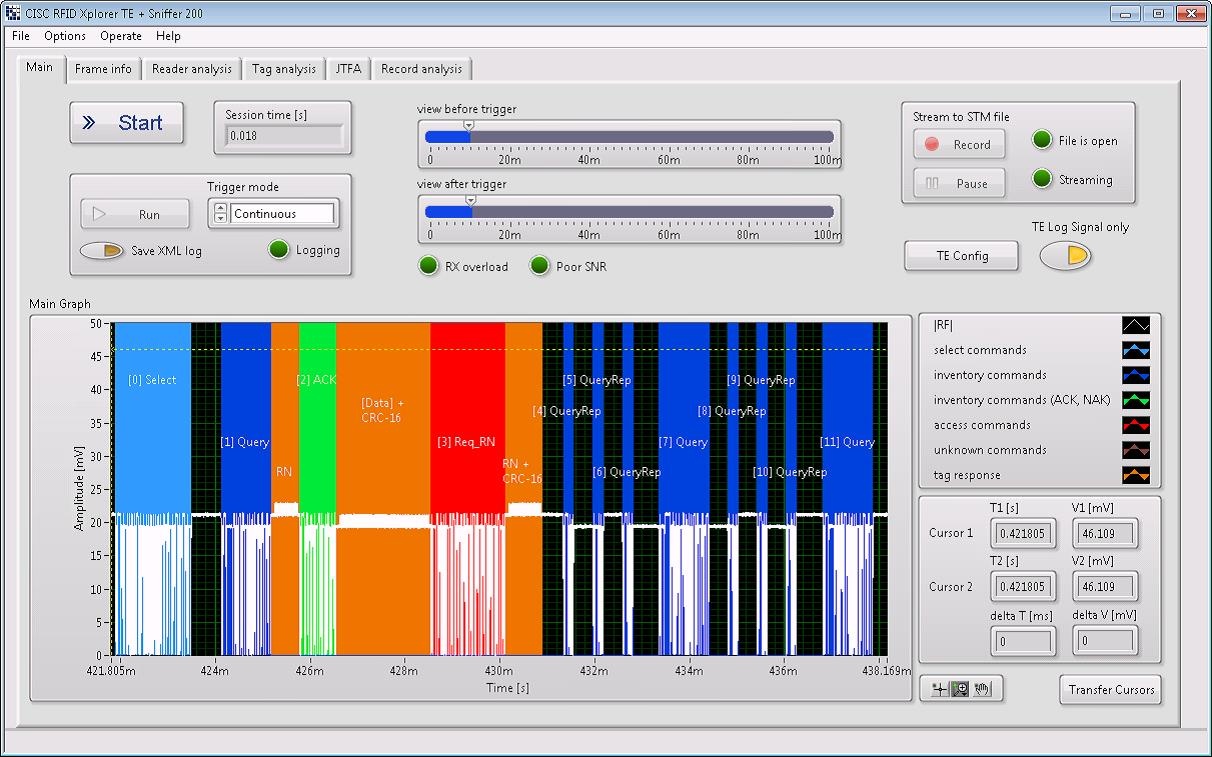Click the view before trigger slider handle

(x=469, y=126)
